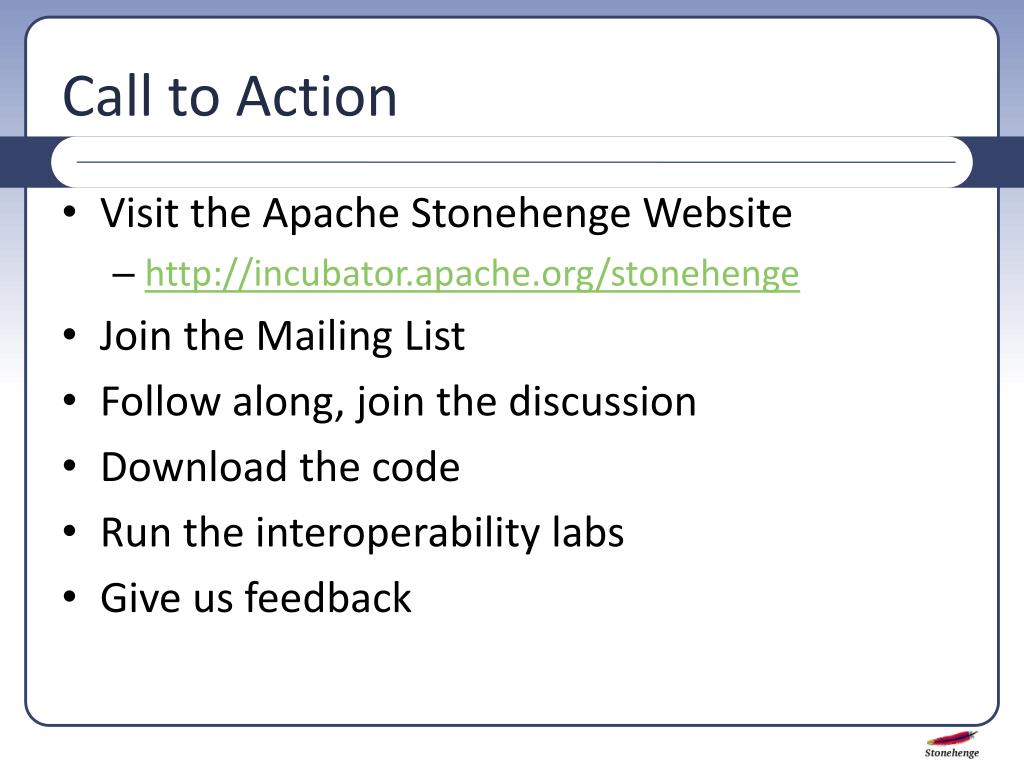This screenshot has width=1024, height=768.
Task: Click the bullet dot before 'Follow along'
Action: click(x=70, y=400)
